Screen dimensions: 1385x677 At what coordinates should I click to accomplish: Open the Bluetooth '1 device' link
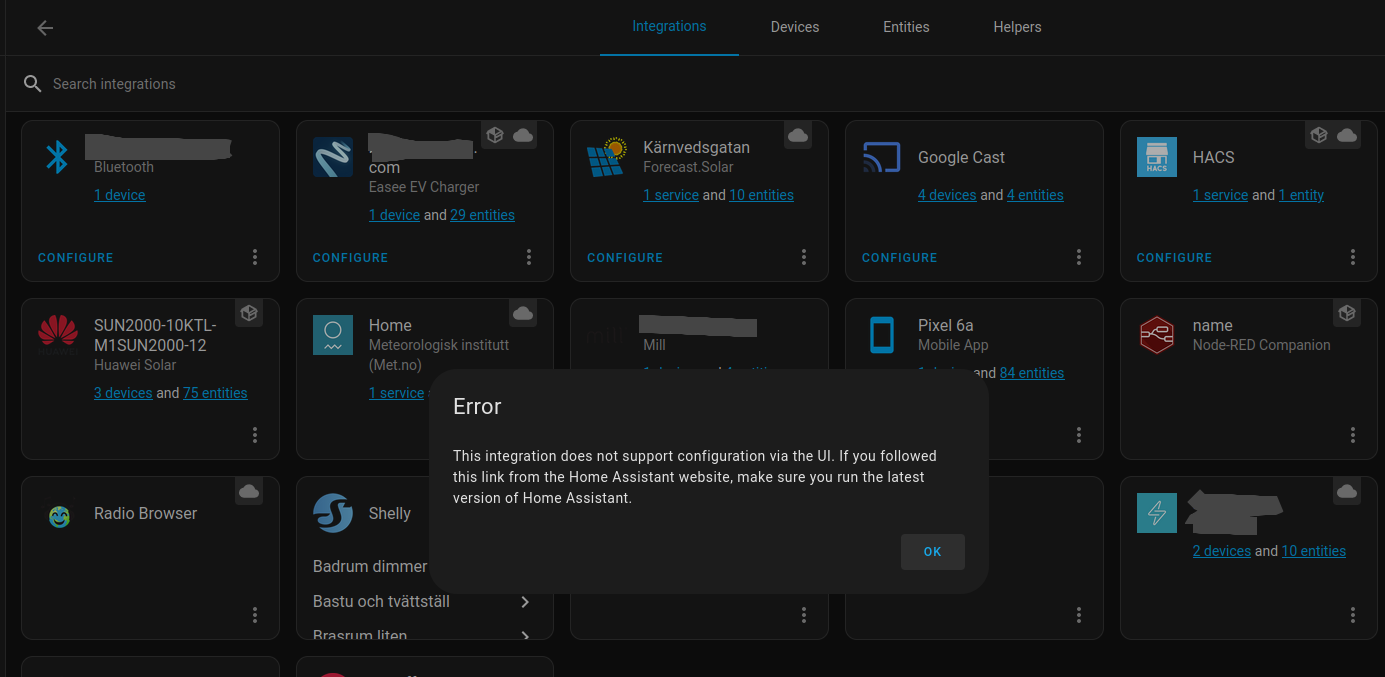(119, 195)
